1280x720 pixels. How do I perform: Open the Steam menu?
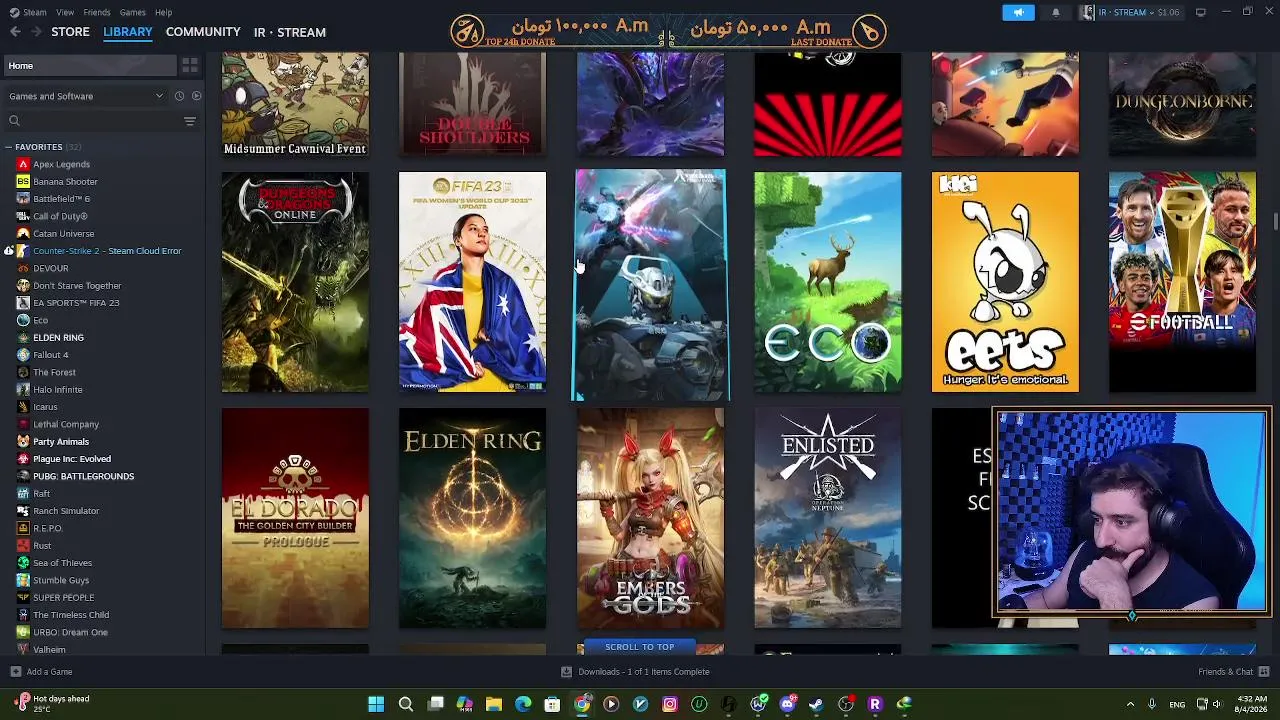coord(35,12)
